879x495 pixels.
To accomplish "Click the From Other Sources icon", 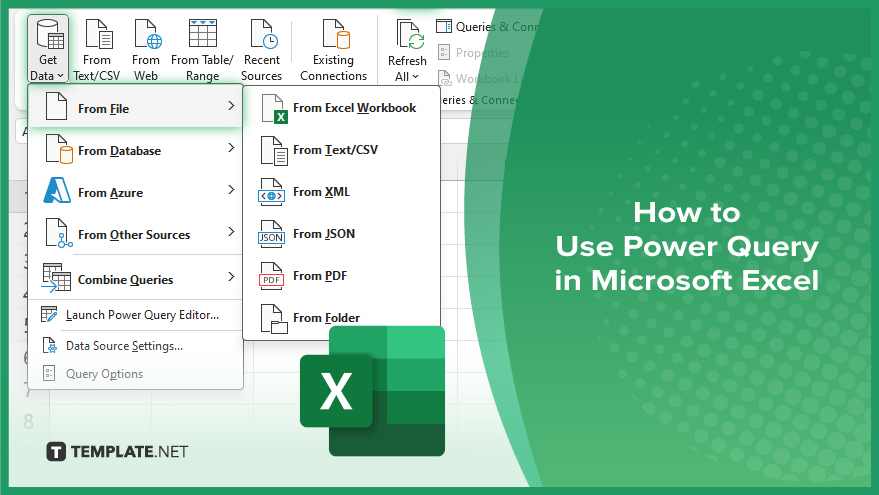I will [x=59, y=233].
